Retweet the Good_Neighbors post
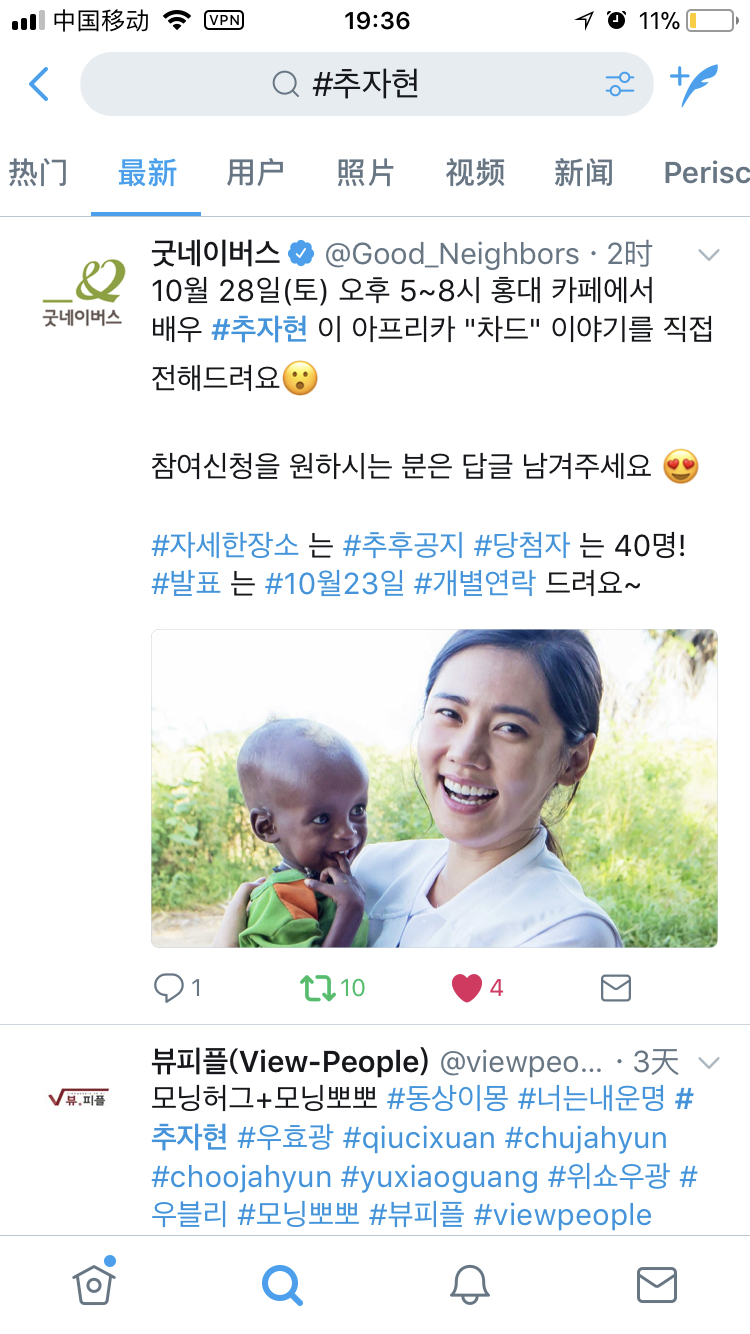The width and height of the screenshot is (750, 1334). coord(317,988)
